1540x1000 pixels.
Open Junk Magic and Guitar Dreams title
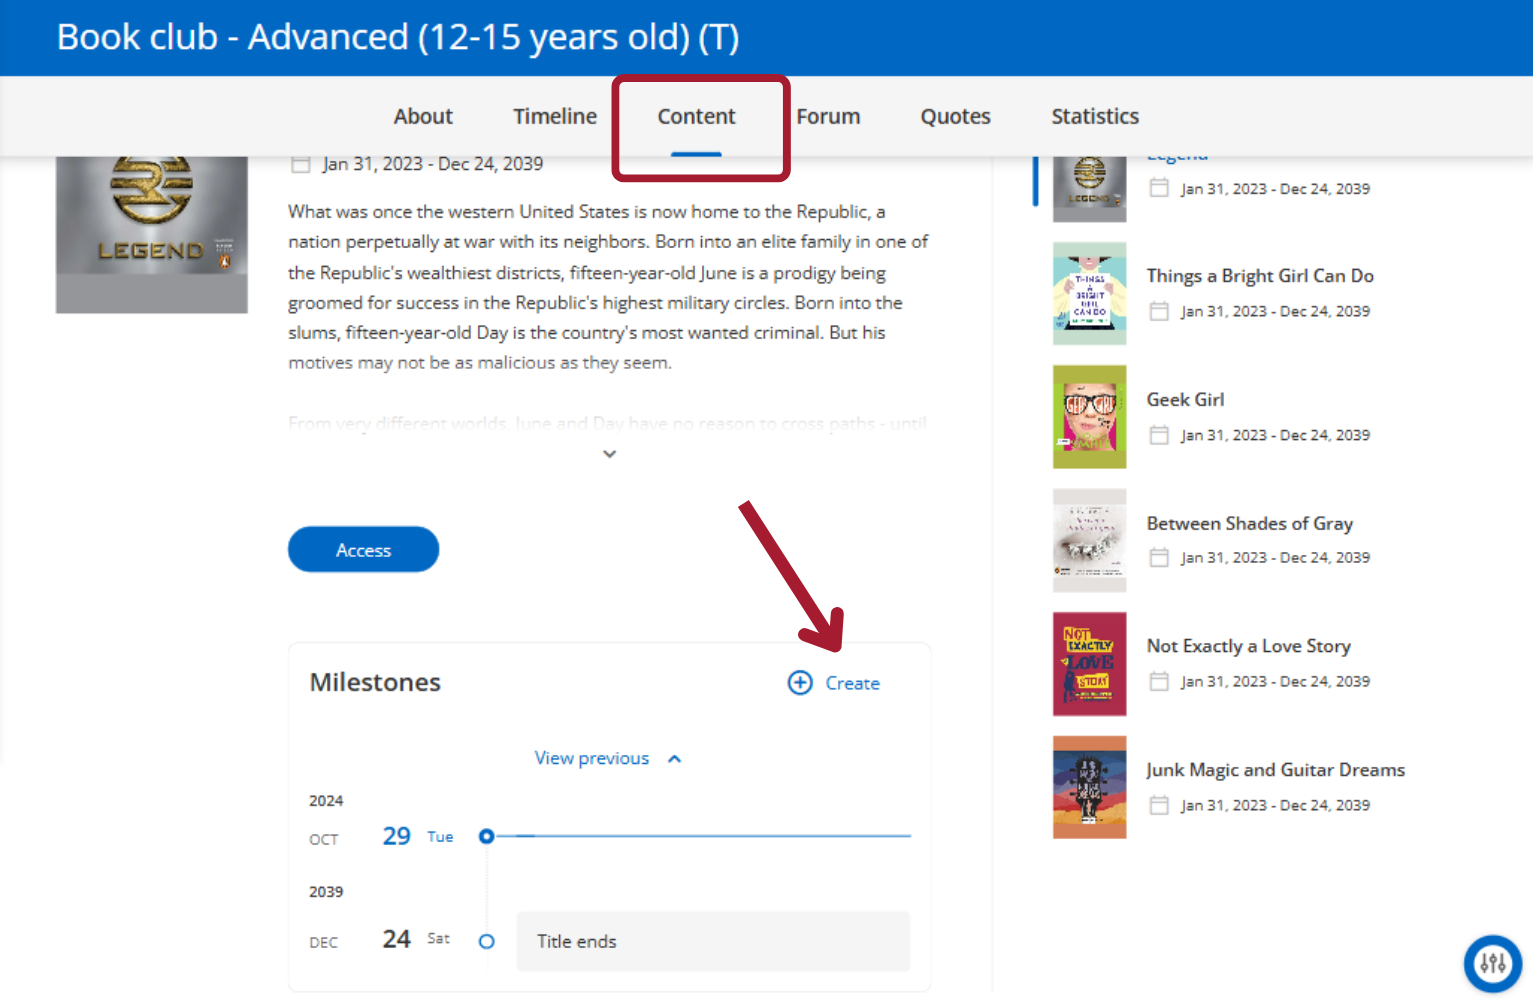(1275, 770)
